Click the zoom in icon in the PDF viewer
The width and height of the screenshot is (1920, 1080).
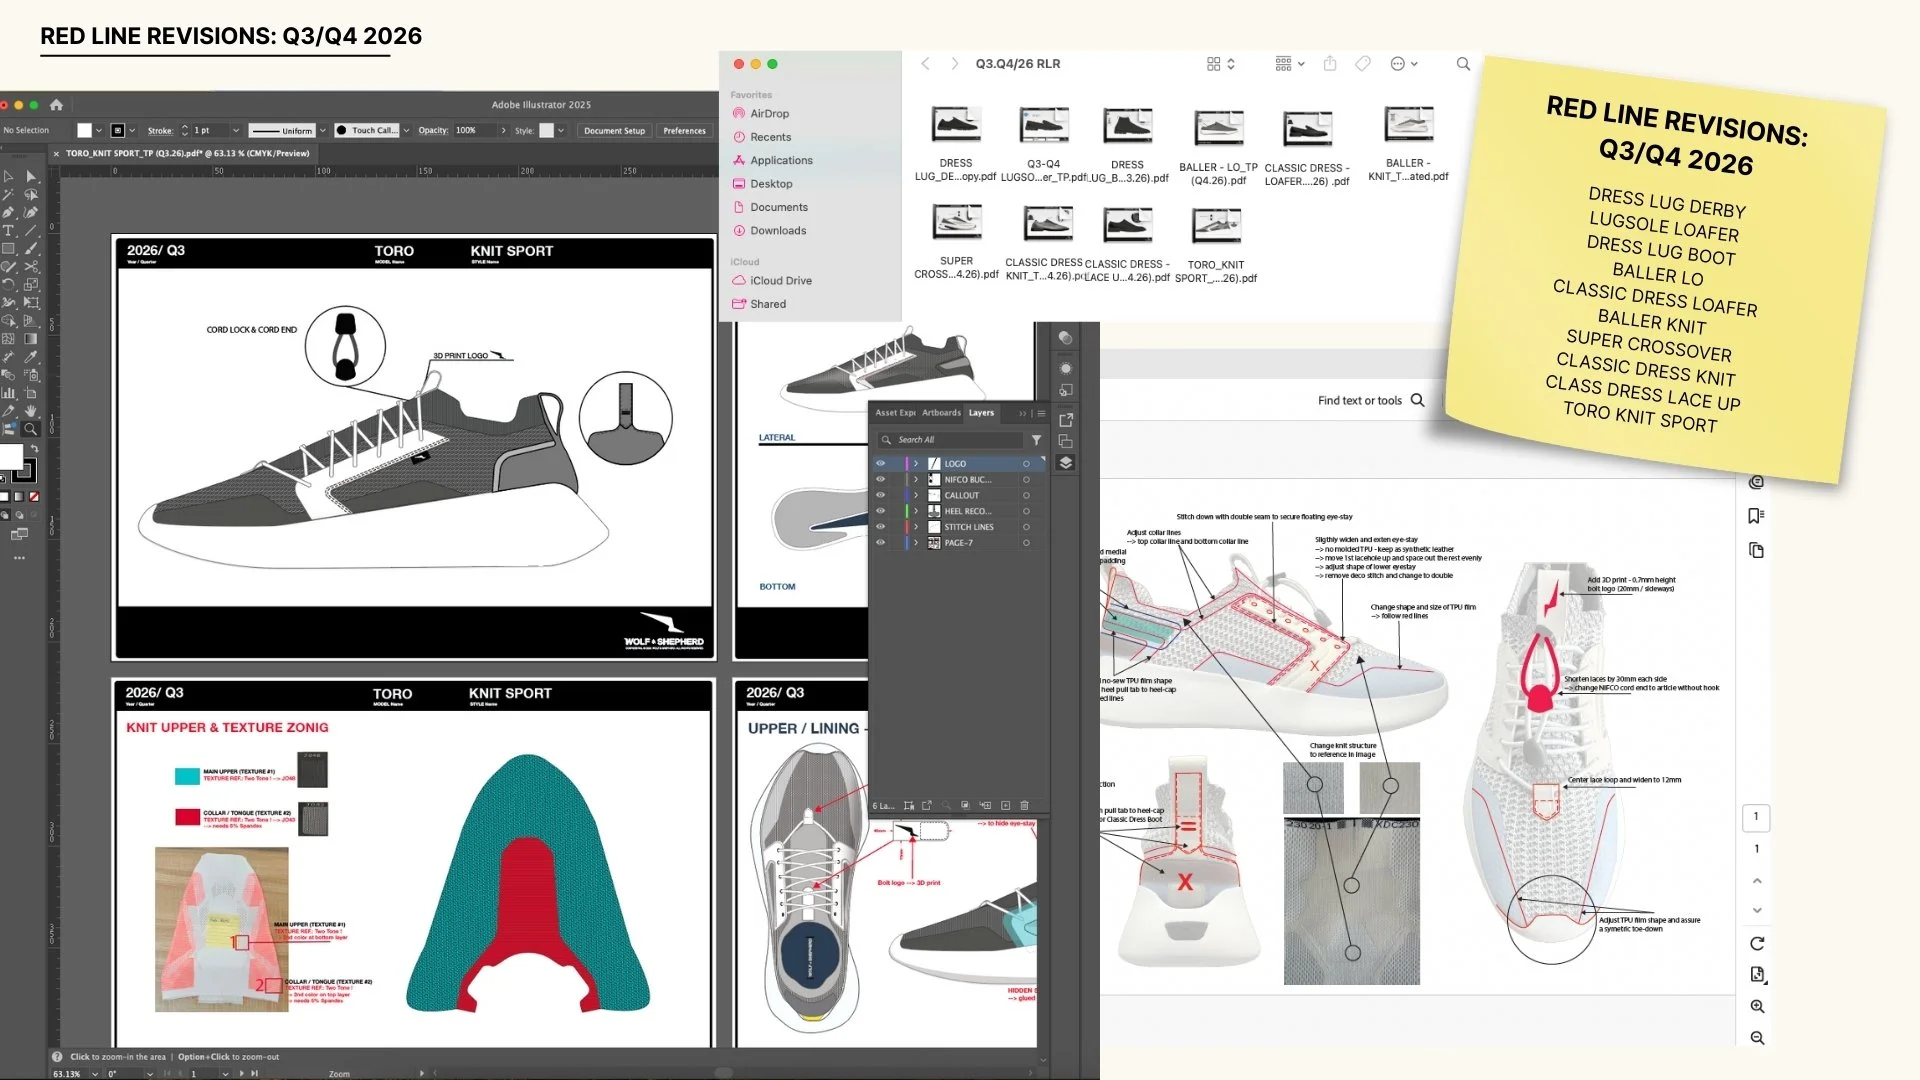[x=1757, y=1007]
